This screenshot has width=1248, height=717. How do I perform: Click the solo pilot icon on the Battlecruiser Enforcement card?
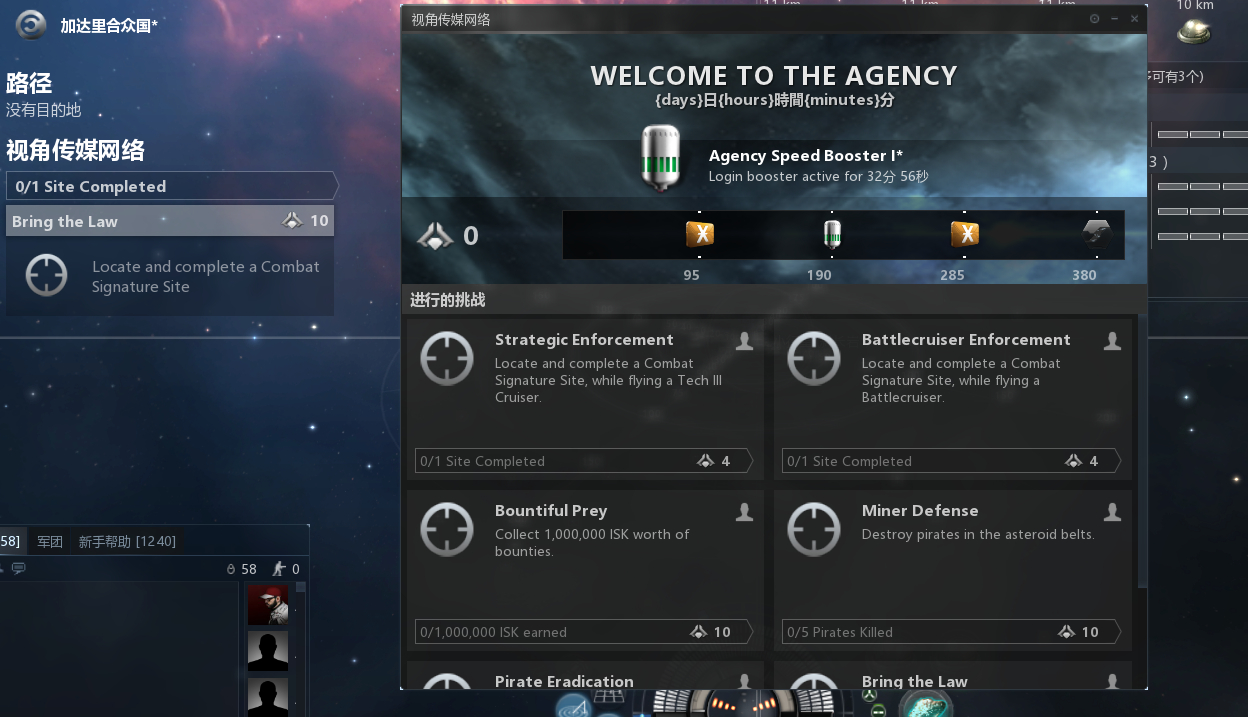coord(1112,342)
